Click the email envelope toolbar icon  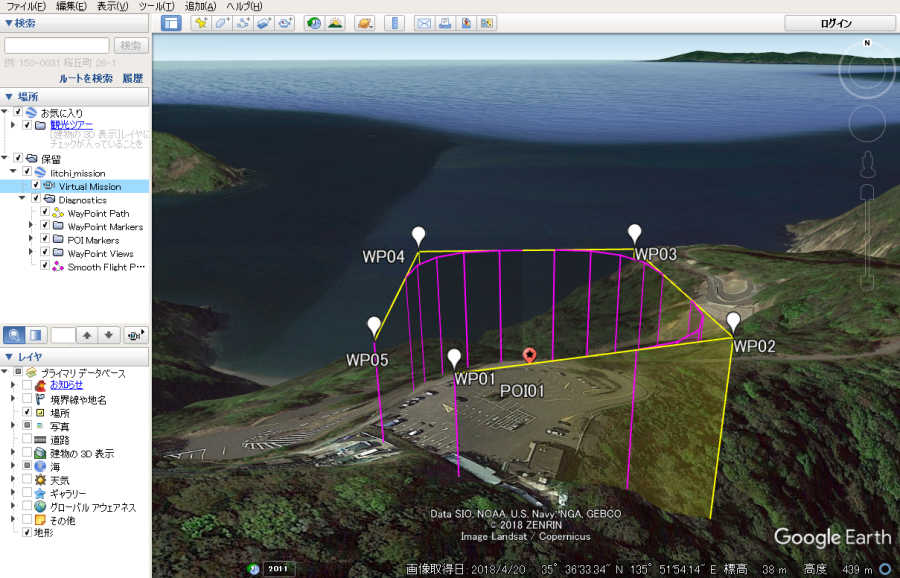pos(423,23)
